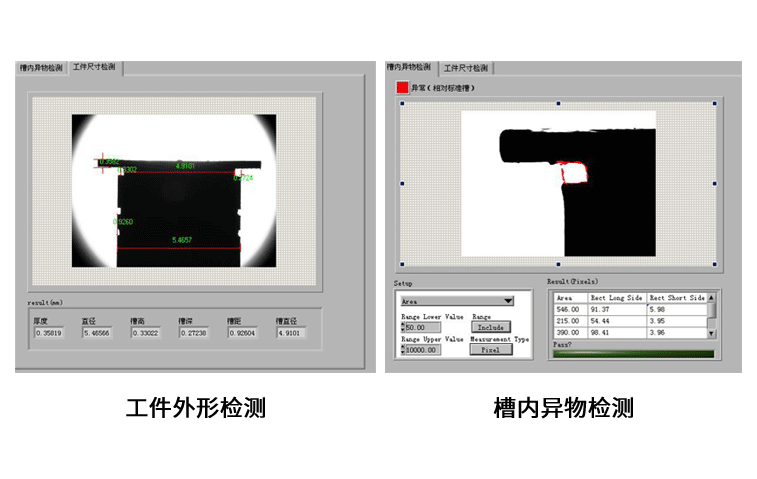Click the Area column header
757x479 pixels.
click(571, 298)
